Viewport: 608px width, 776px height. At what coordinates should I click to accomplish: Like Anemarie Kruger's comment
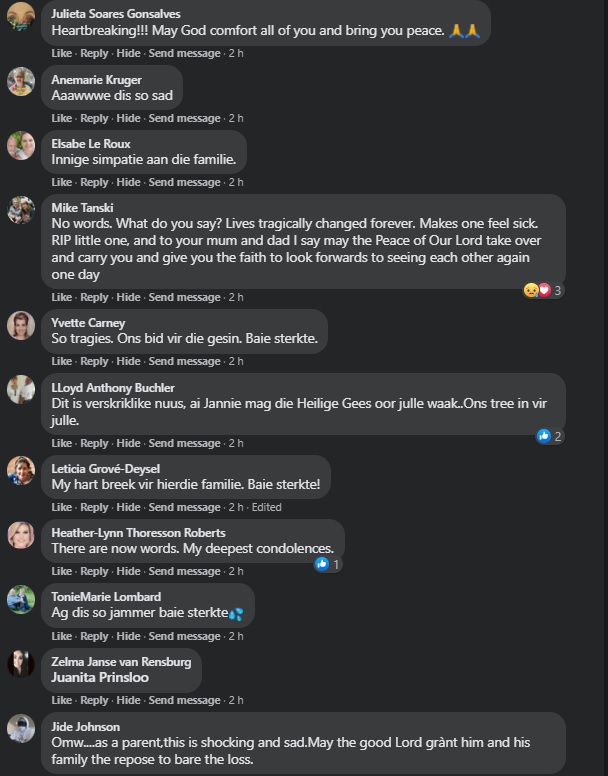[x=62, y=118]
